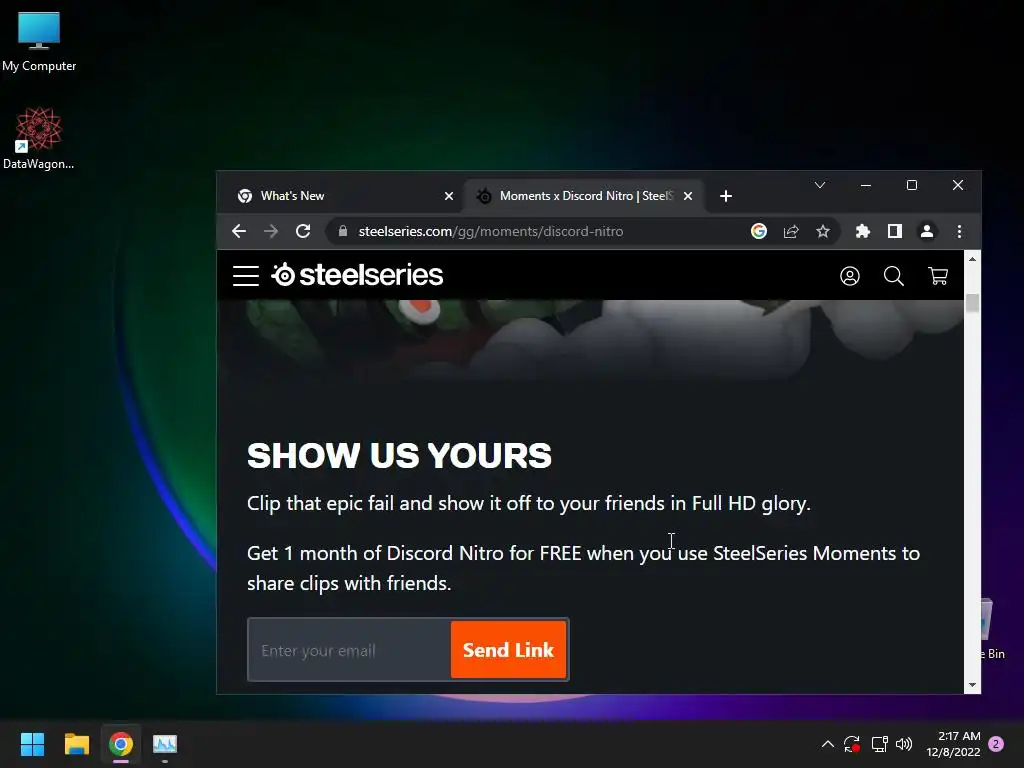Click the 'Clip that epic fail' sentence
The height and width of the screenshot is (768, 1024).
pyautogui.click(x=528, y=504)
